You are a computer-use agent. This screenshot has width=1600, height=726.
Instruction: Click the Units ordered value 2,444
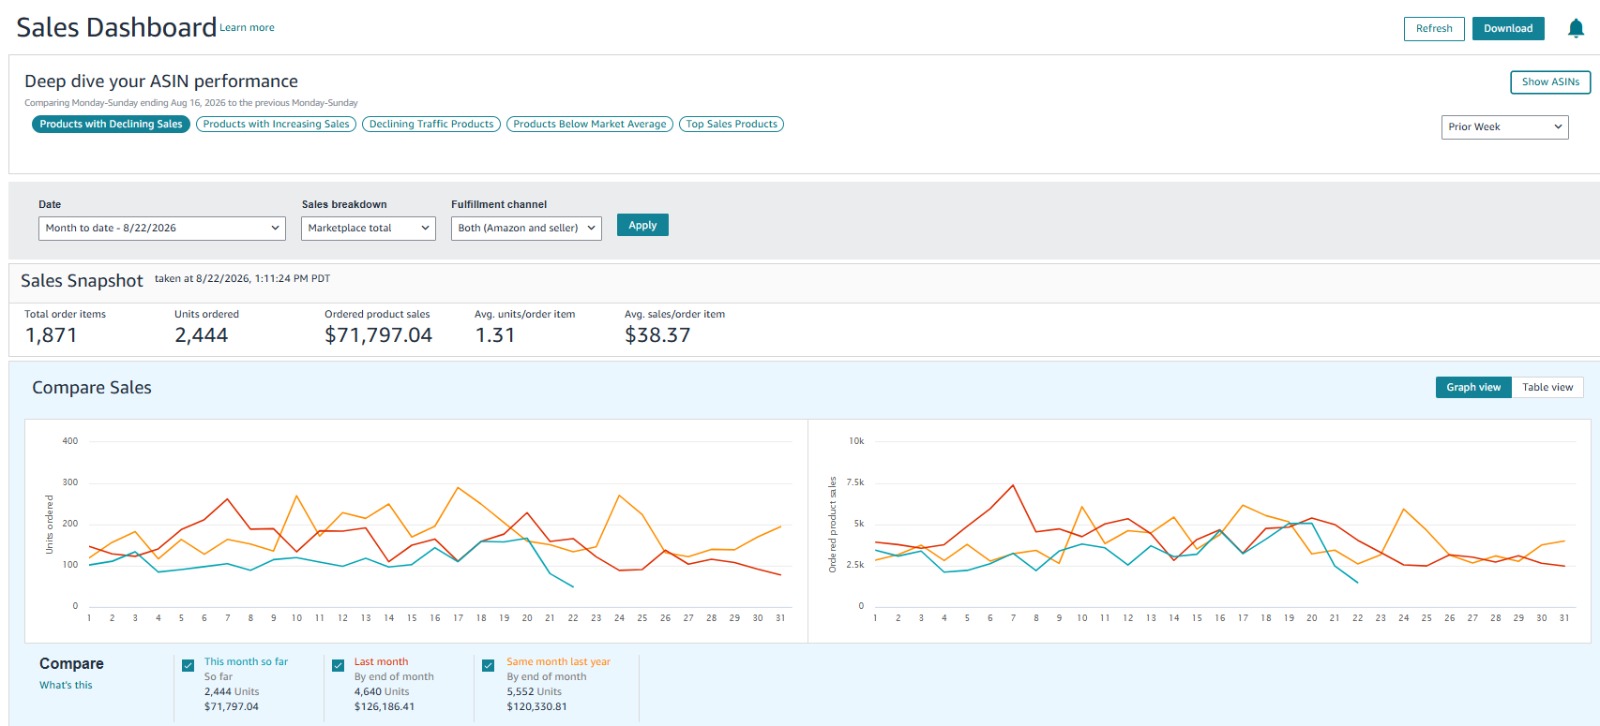(x=201, y=335)
